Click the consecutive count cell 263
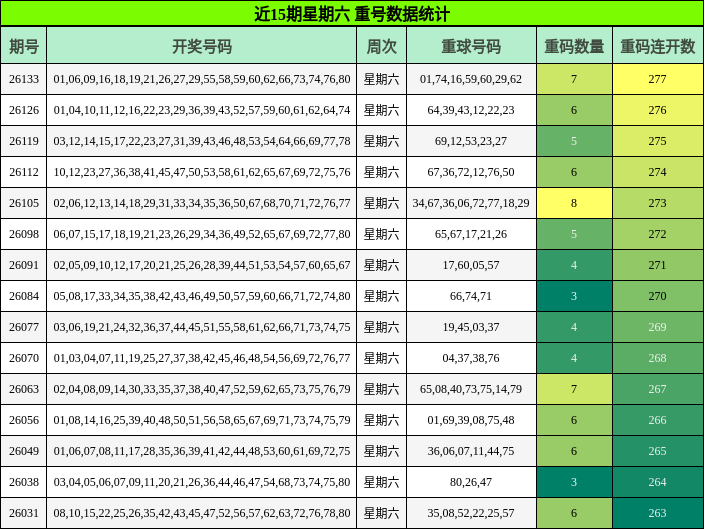 [658, 513]
